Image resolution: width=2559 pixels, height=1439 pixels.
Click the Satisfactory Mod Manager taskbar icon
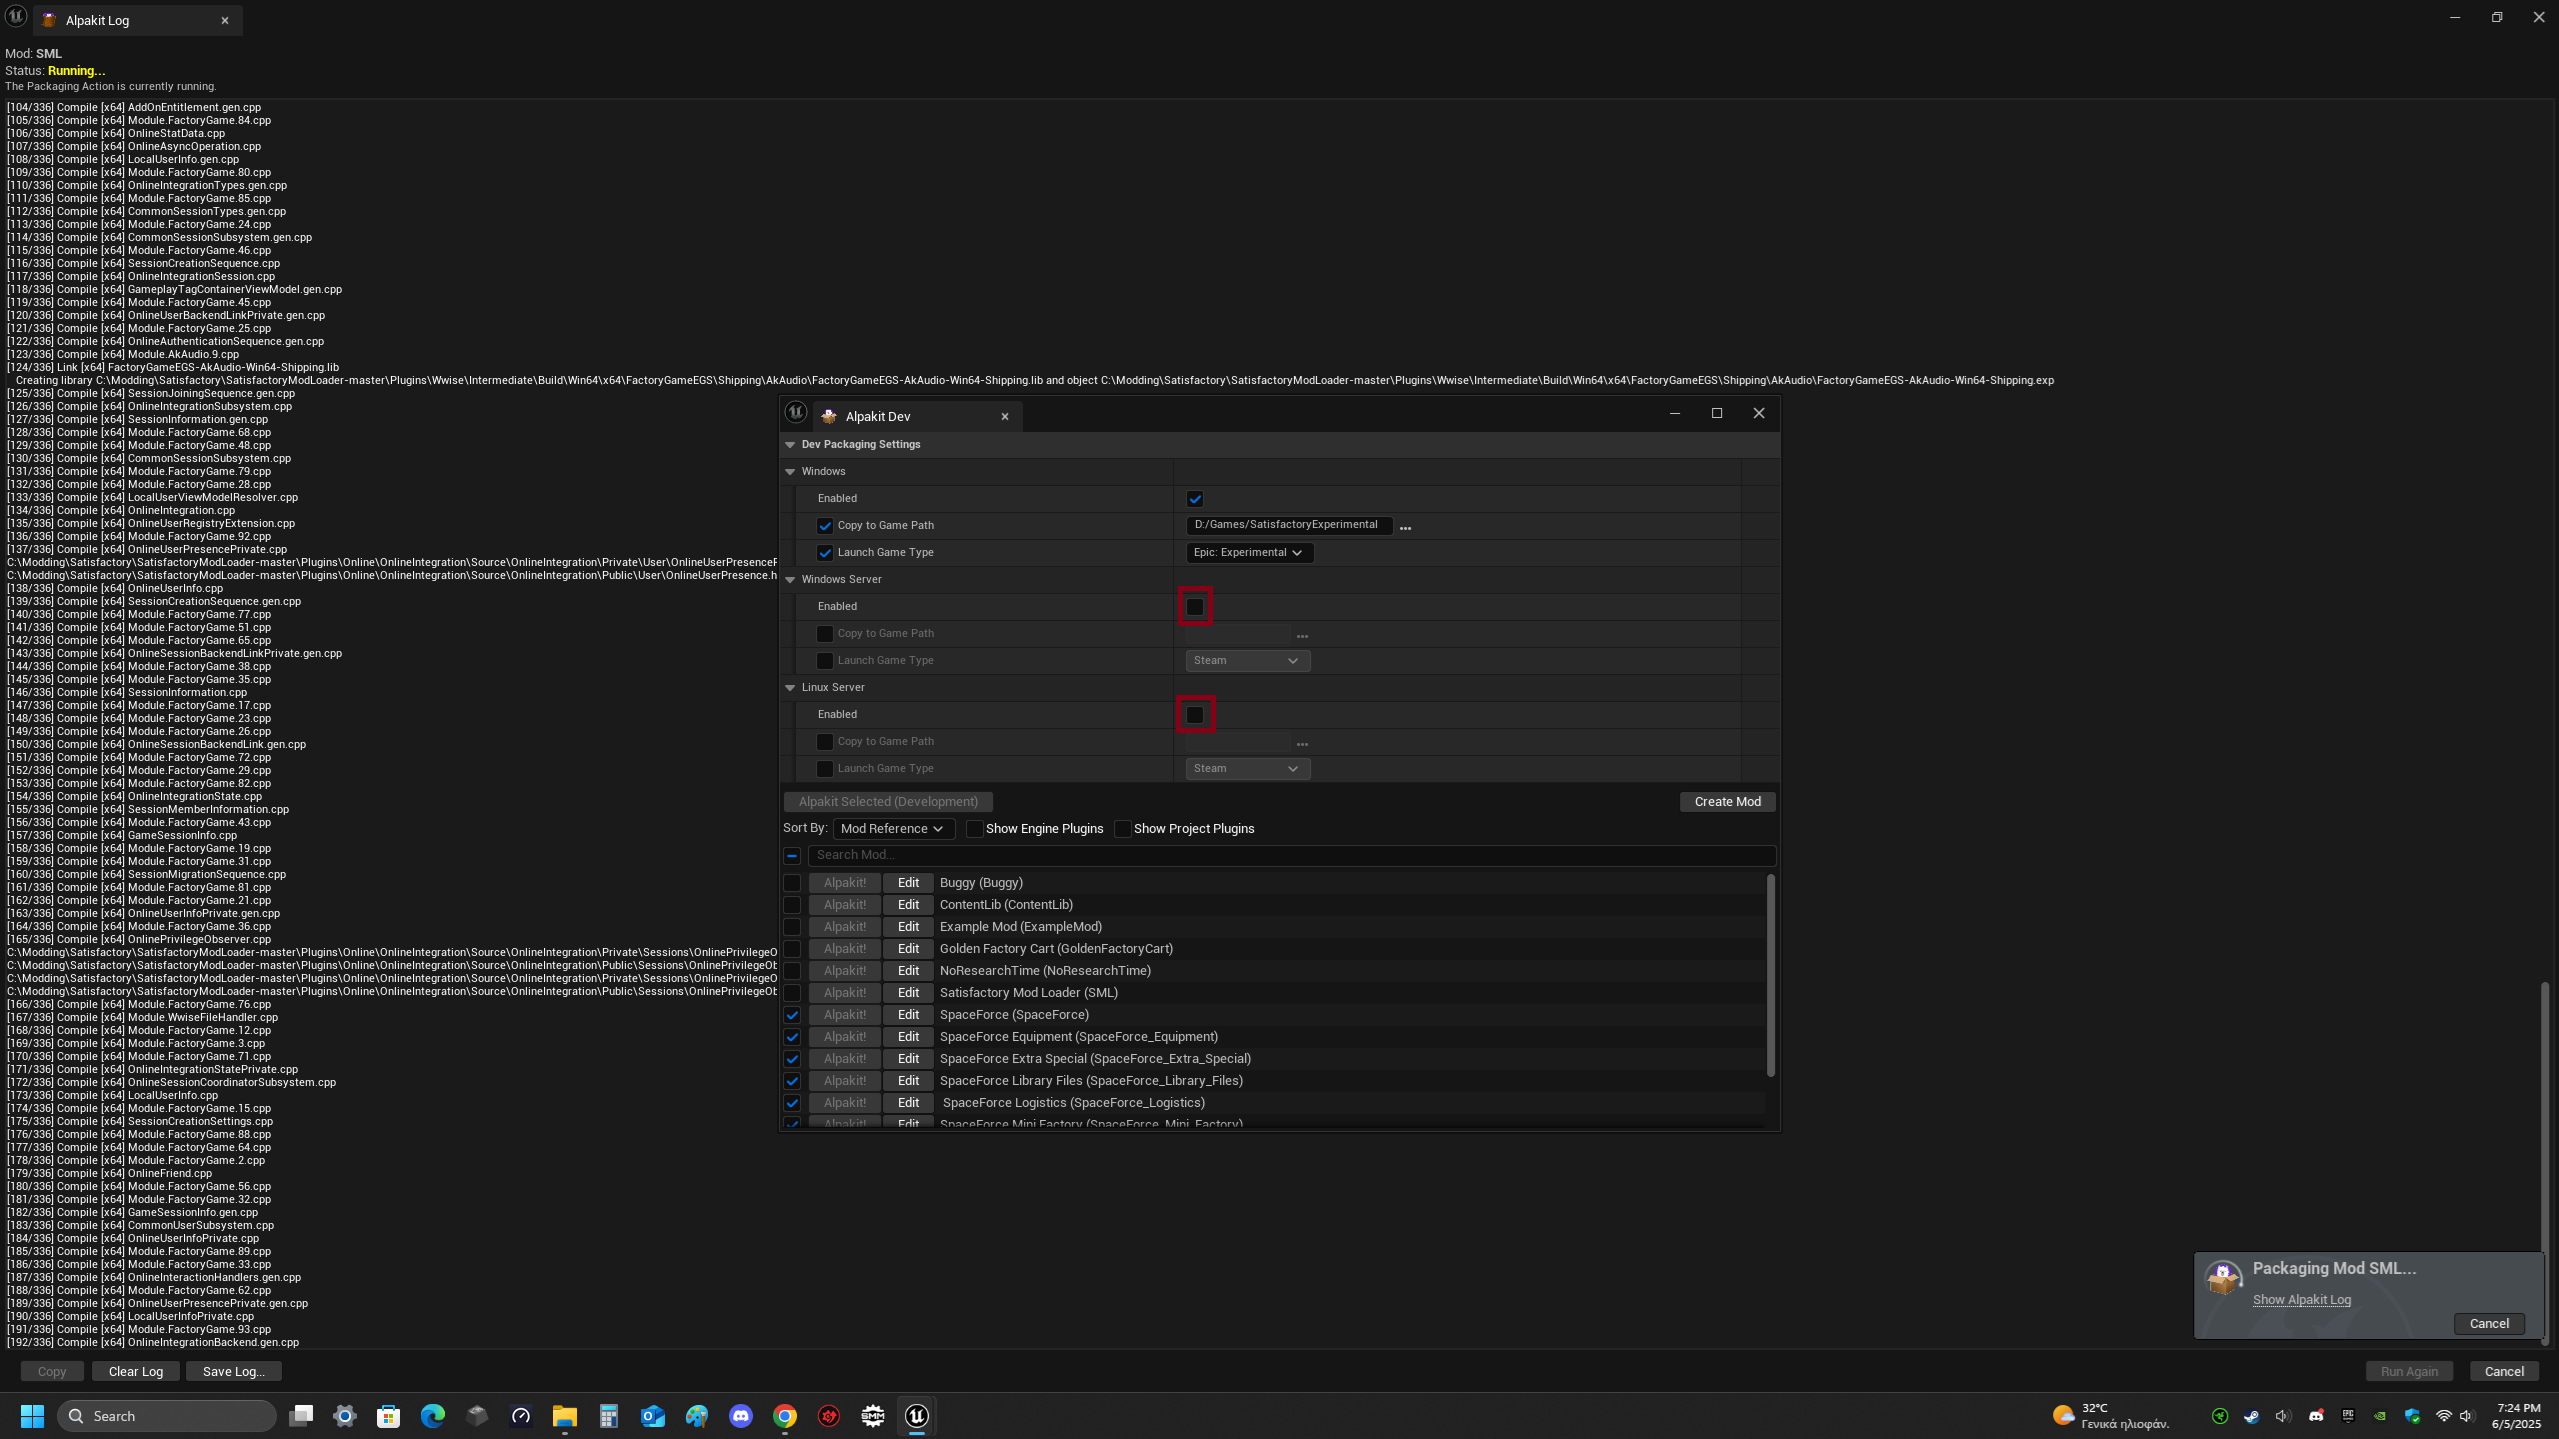tap(873, 1416)
